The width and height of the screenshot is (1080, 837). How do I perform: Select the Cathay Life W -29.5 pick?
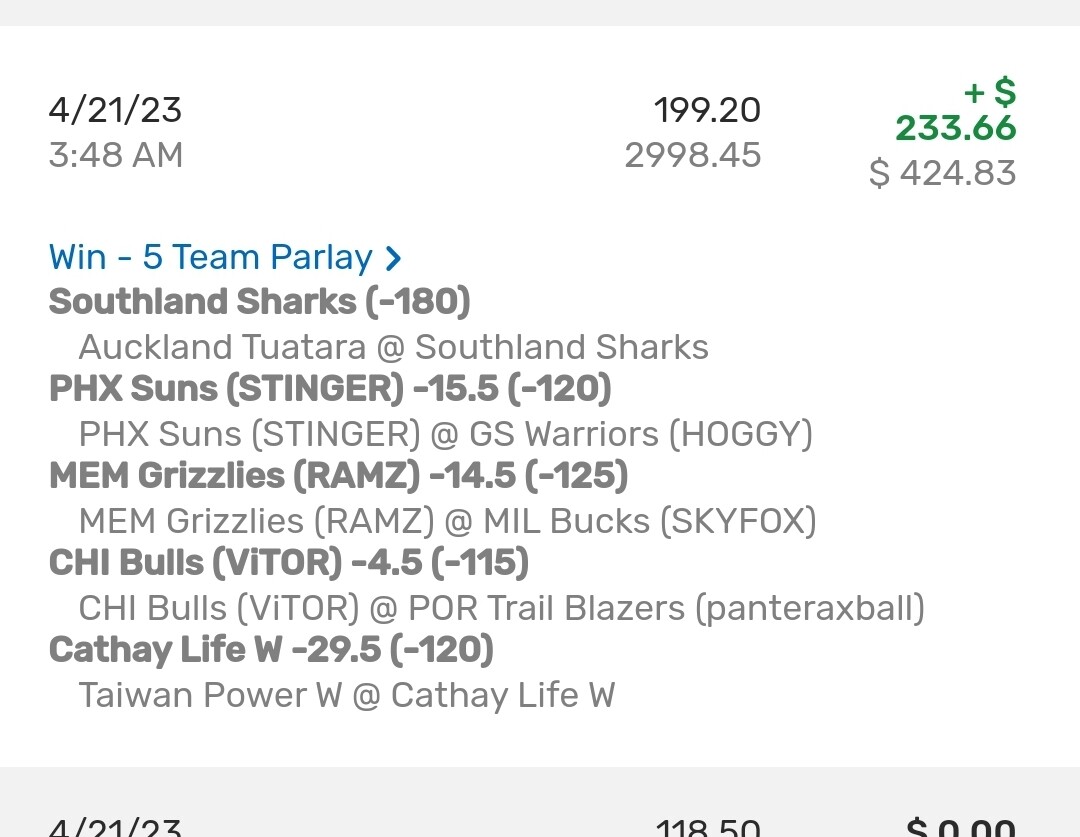coord(271,649)
